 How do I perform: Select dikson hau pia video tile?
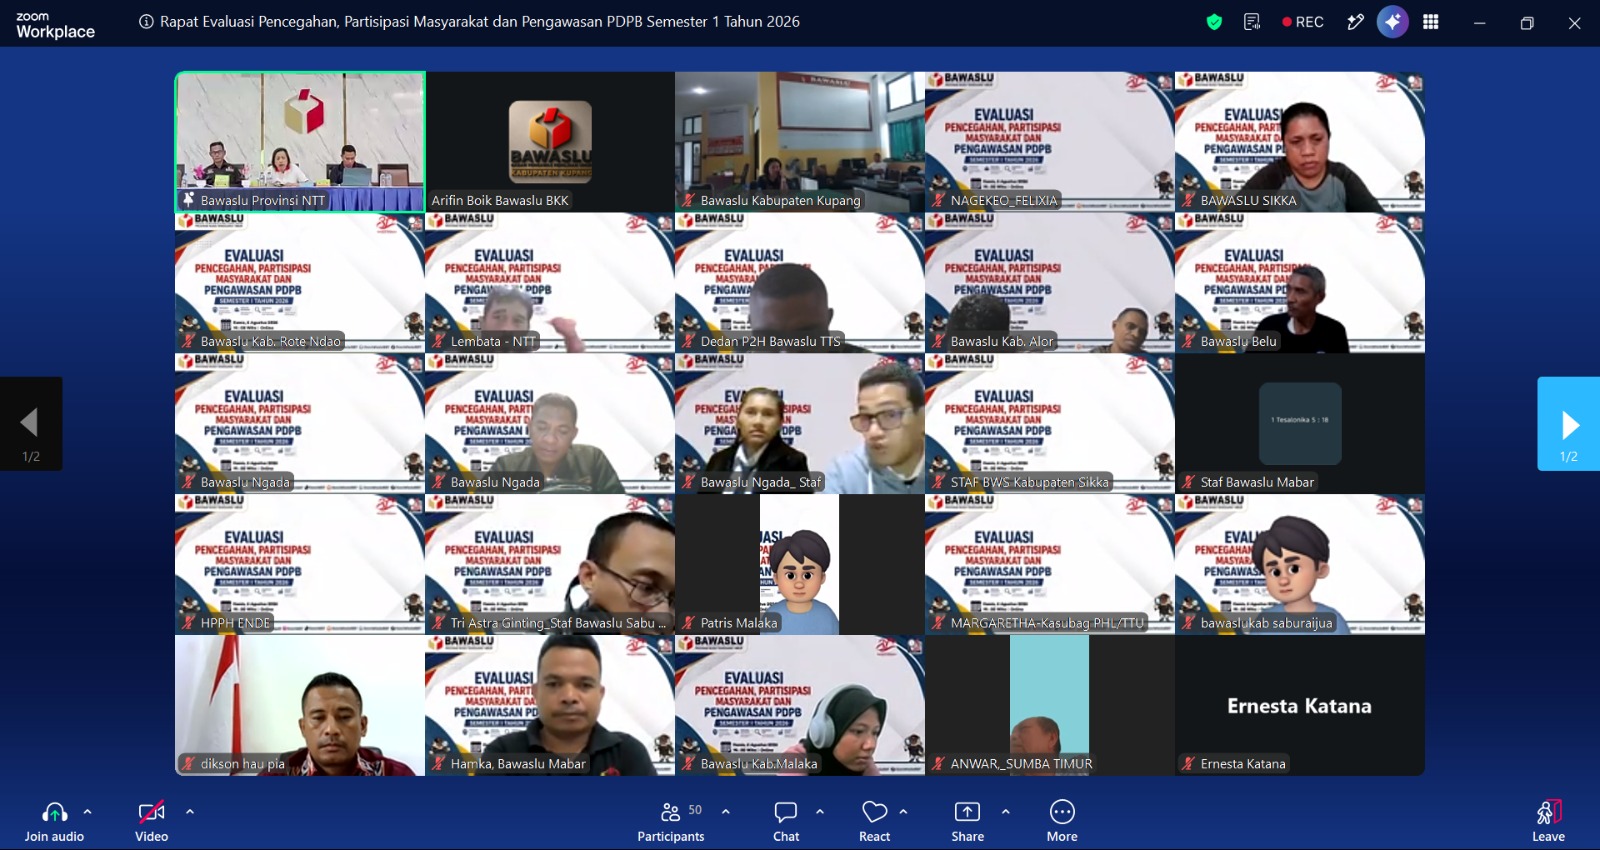click(300, 706)
